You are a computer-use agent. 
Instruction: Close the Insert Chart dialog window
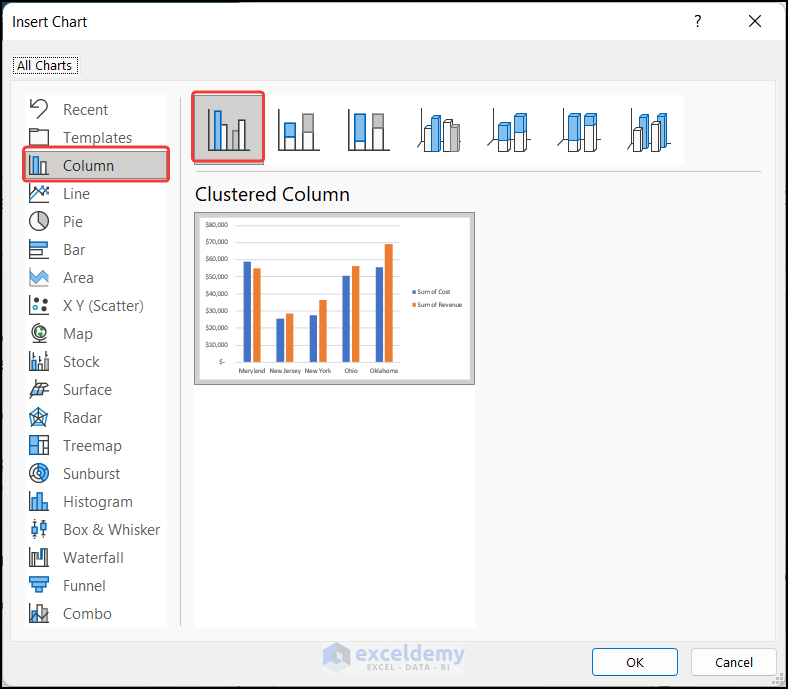(x=755, y=21)
